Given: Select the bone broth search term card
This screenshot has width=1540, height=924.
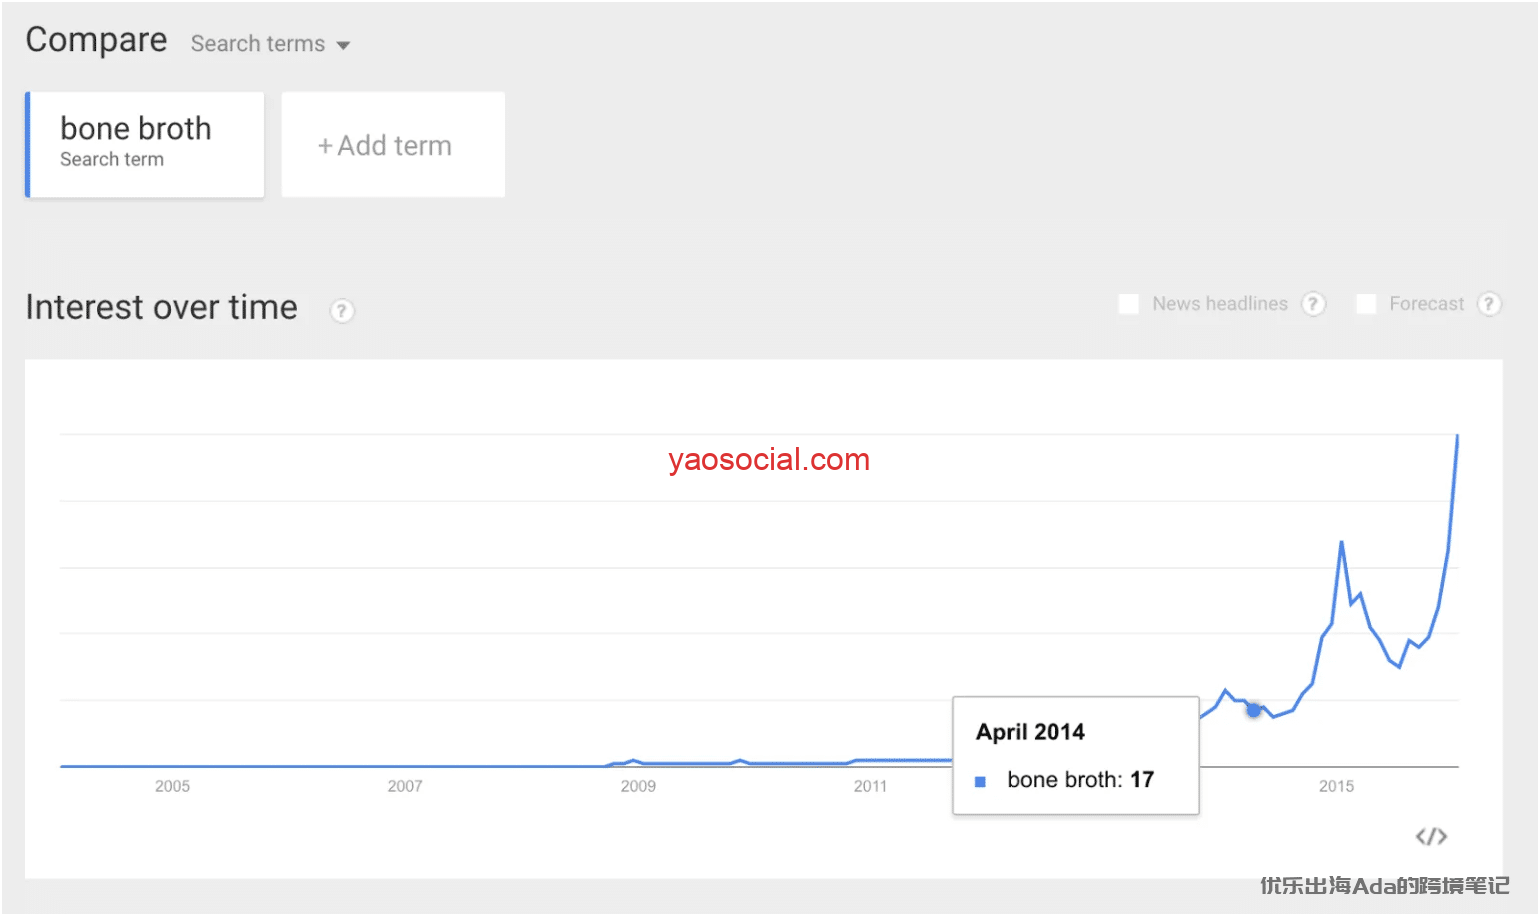Looking at the screenshot, I should tap(145, 144).
